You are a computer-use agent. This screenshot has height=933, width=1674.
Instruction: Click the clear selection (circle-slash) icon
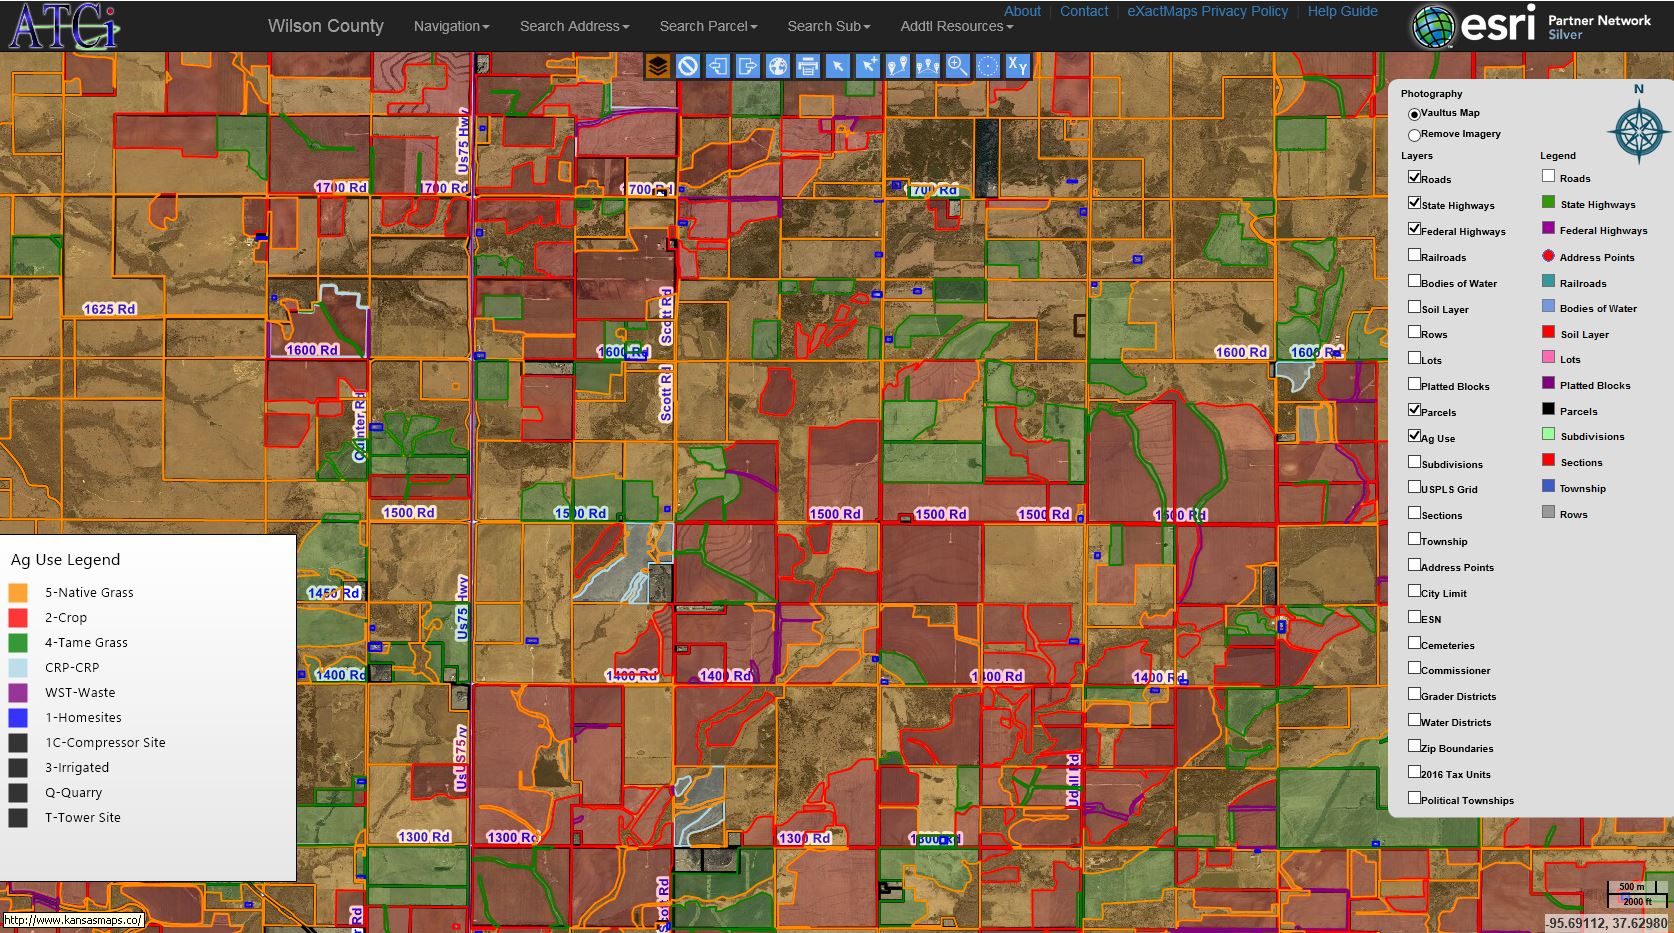point(687,66)
